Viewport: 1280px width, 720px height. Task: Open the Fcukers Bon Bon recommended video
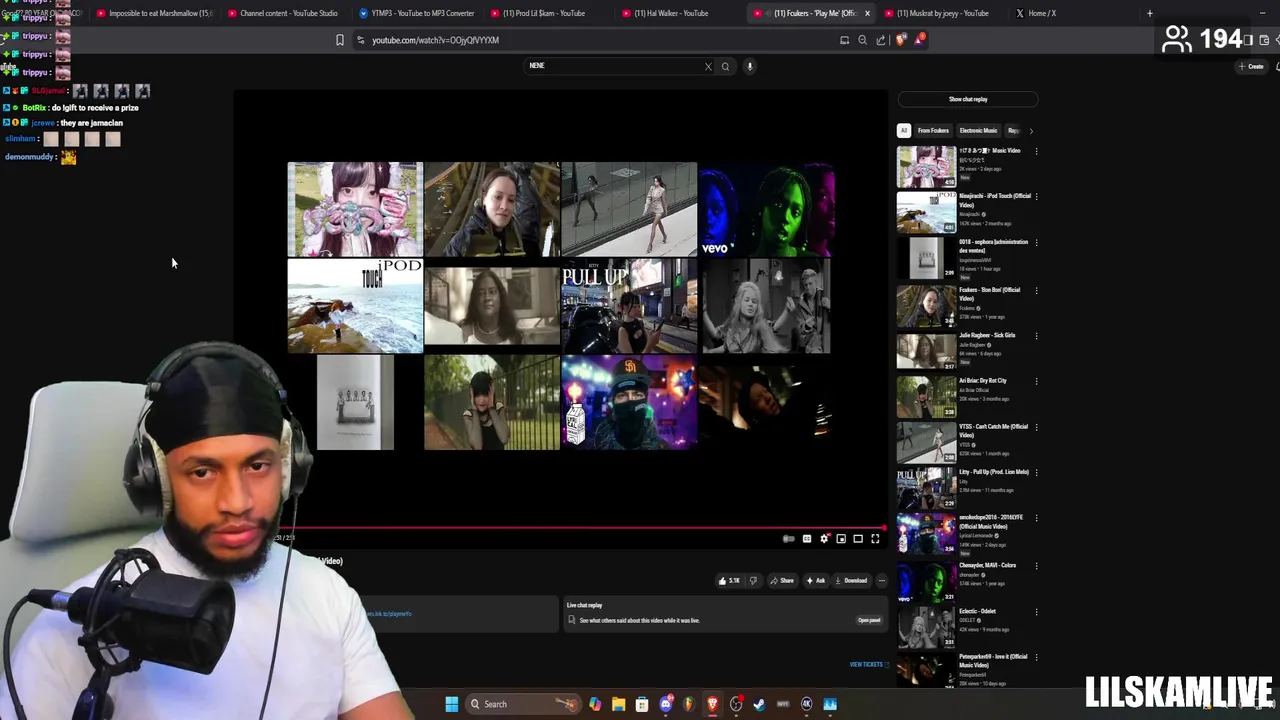pos(926,307)
